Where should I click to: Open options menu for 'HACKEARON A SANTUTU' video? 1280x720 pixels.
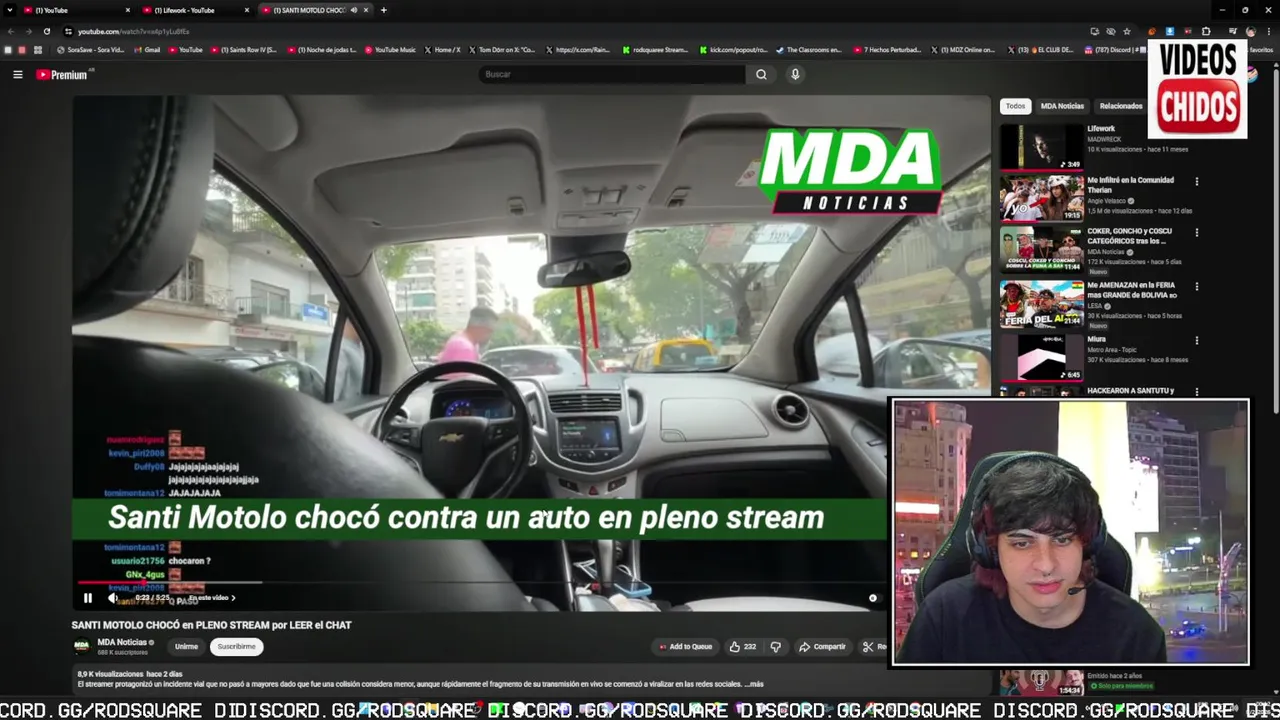click(x=1196, y=392)
